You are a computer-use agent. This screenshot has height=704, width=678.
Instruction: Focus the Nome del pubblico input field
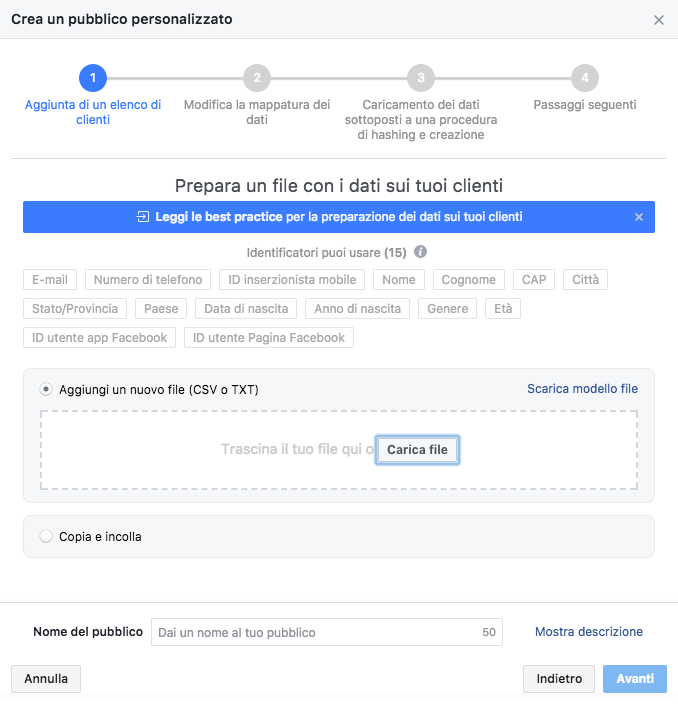point(327,632)
